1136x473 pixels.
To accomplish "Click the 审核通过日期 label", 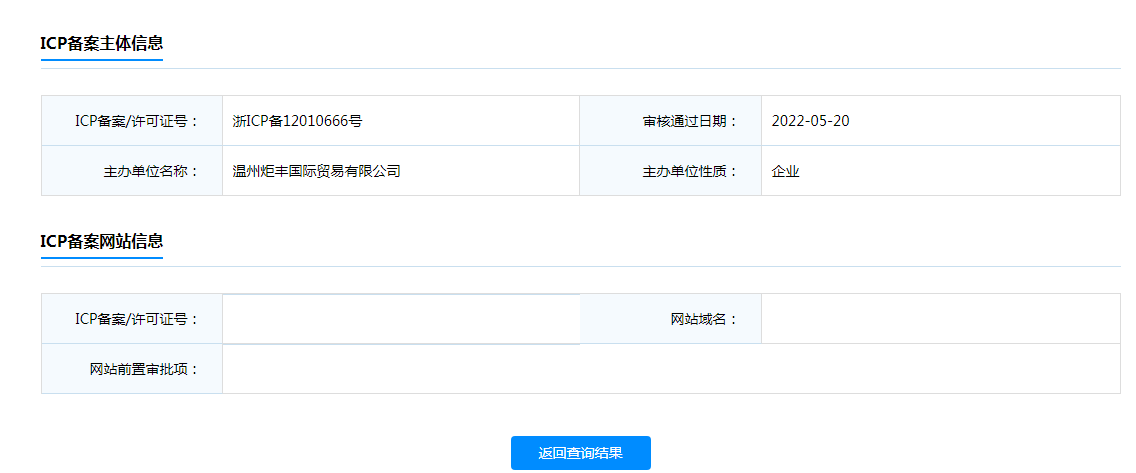I will tap(690, 121).
